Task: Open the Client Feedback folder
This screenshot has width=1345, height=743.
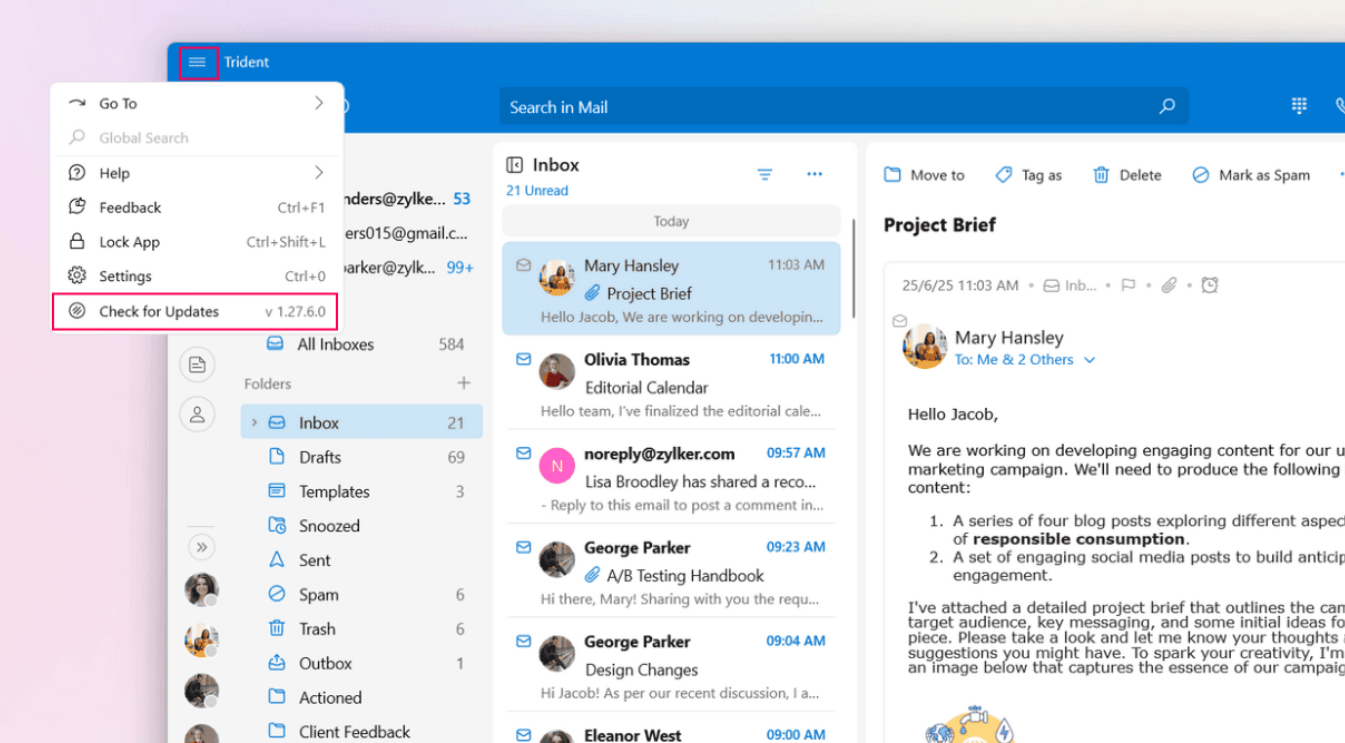Action: point(362,732)
